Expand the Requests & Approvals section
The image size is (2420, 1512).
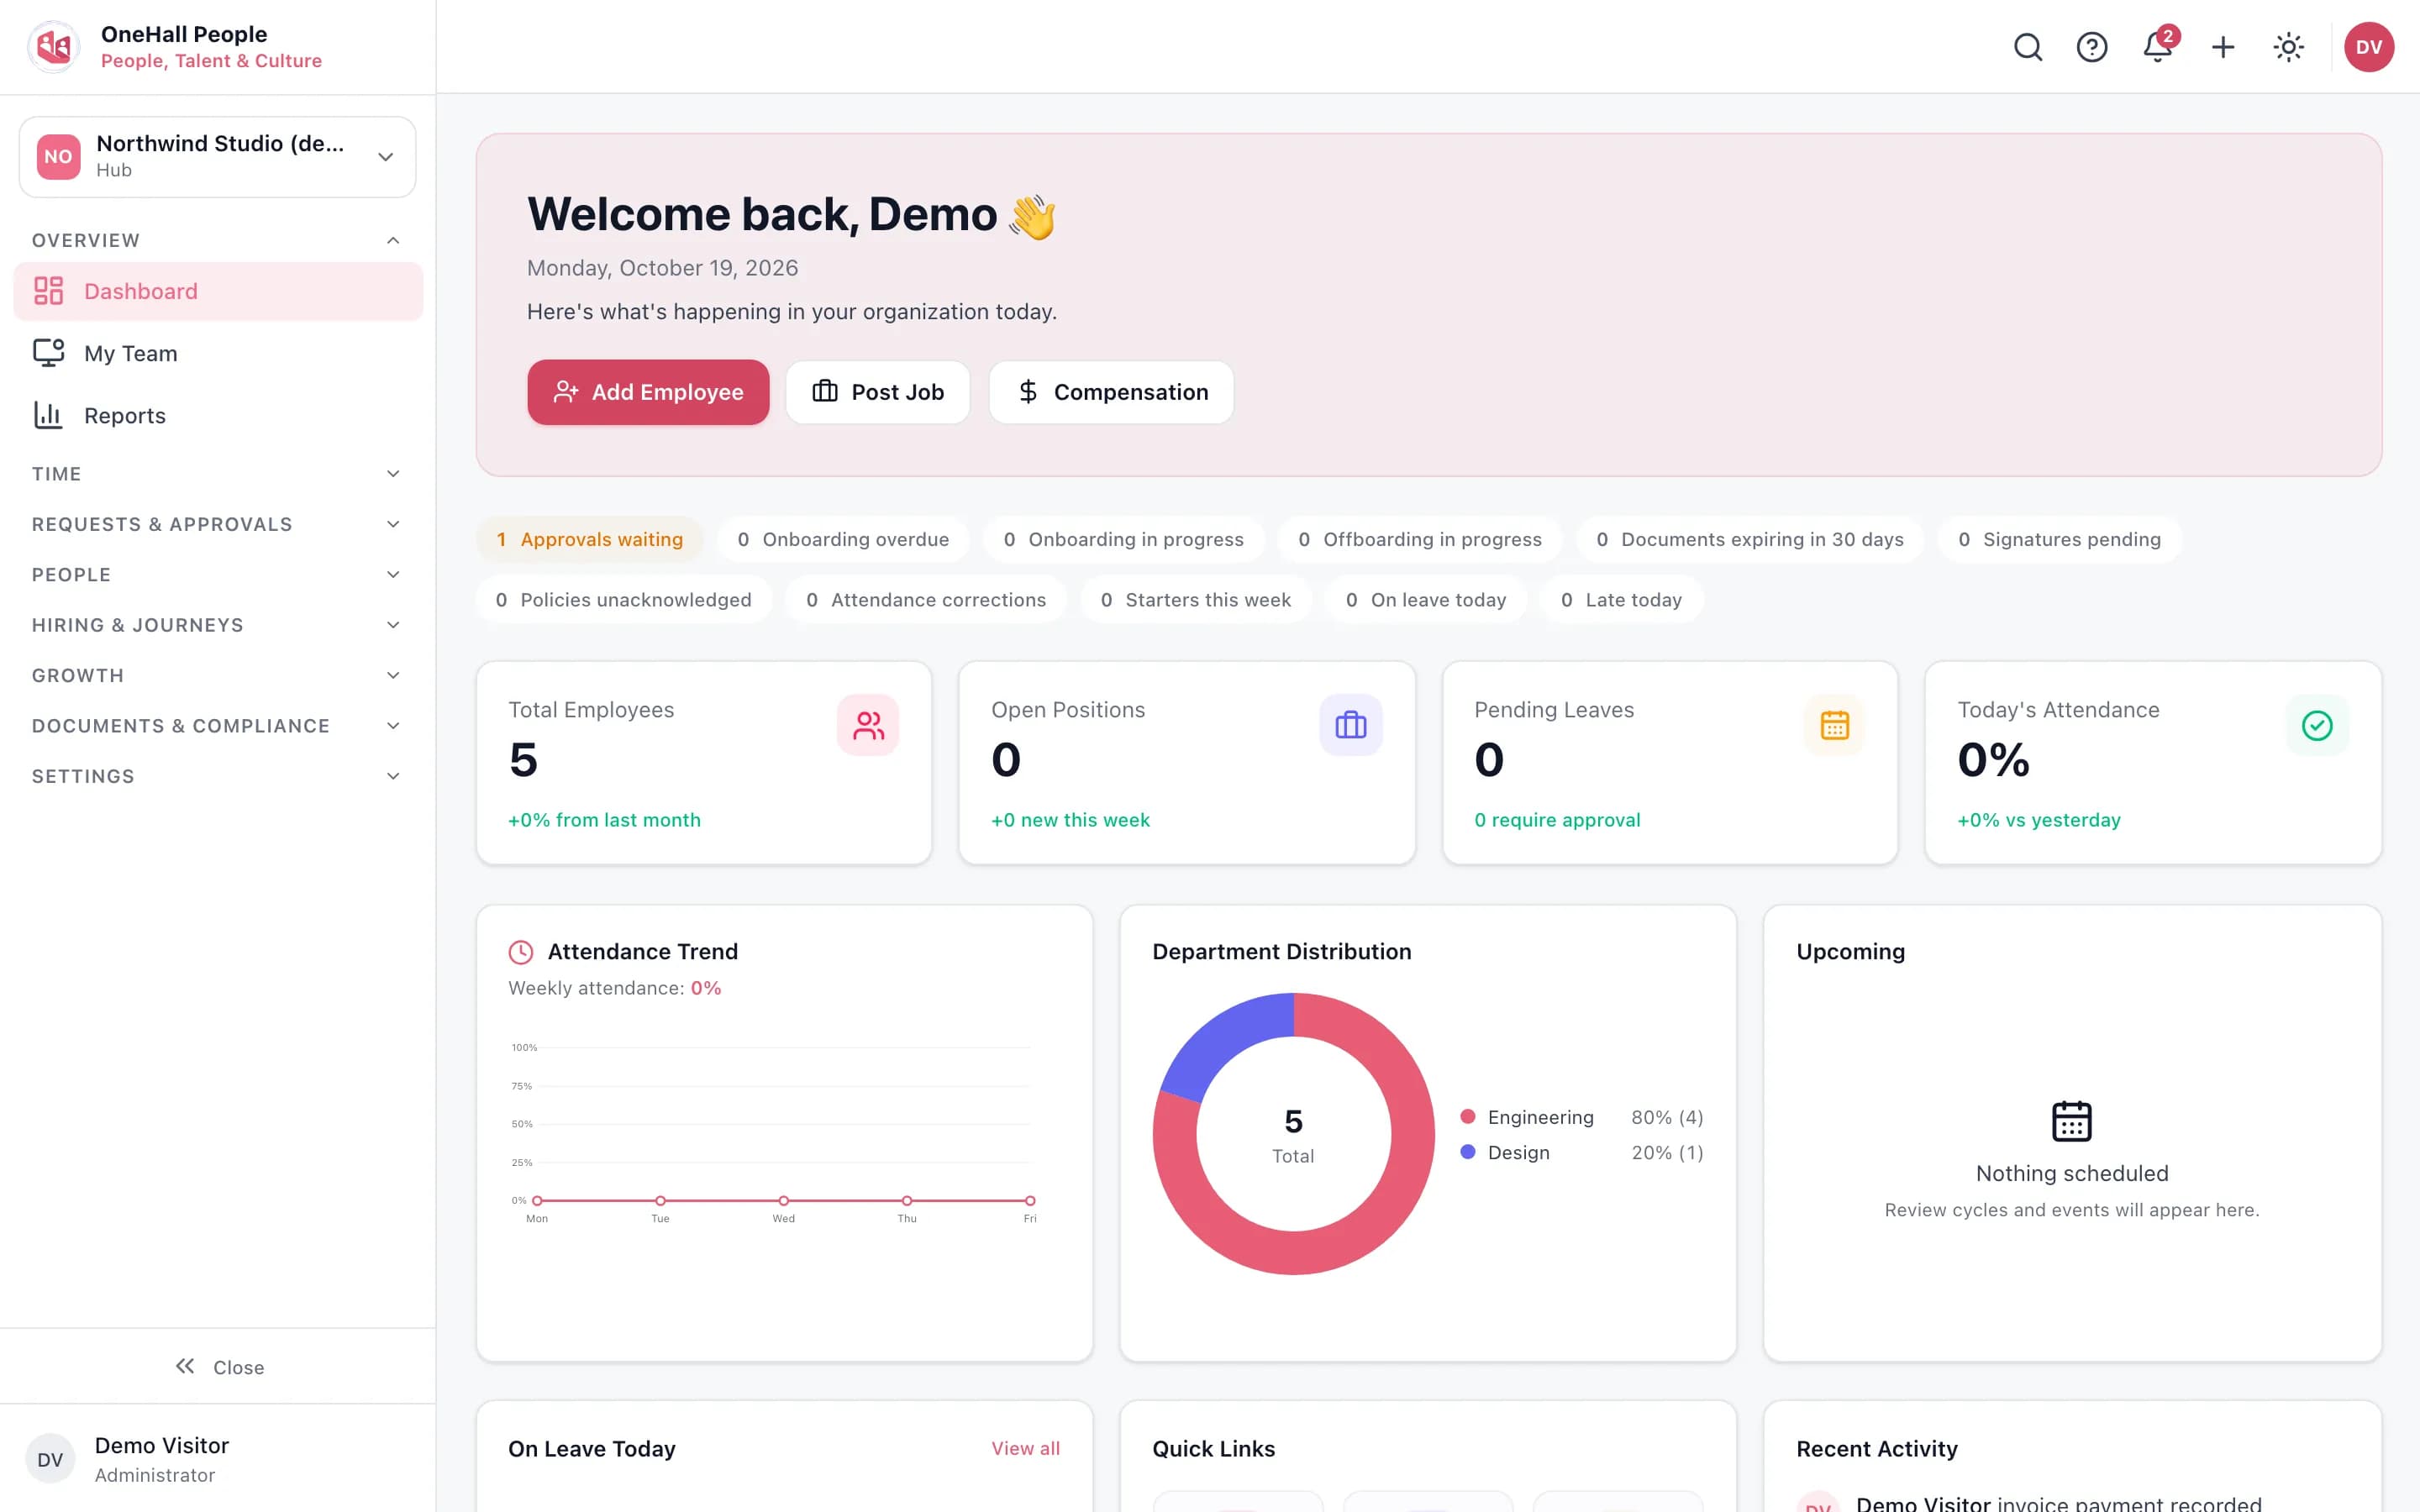point(217,524)
